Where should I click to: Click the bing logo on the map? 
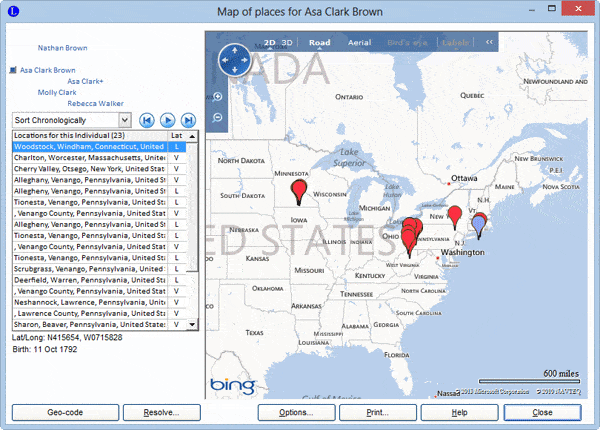[x=232, y=386]
